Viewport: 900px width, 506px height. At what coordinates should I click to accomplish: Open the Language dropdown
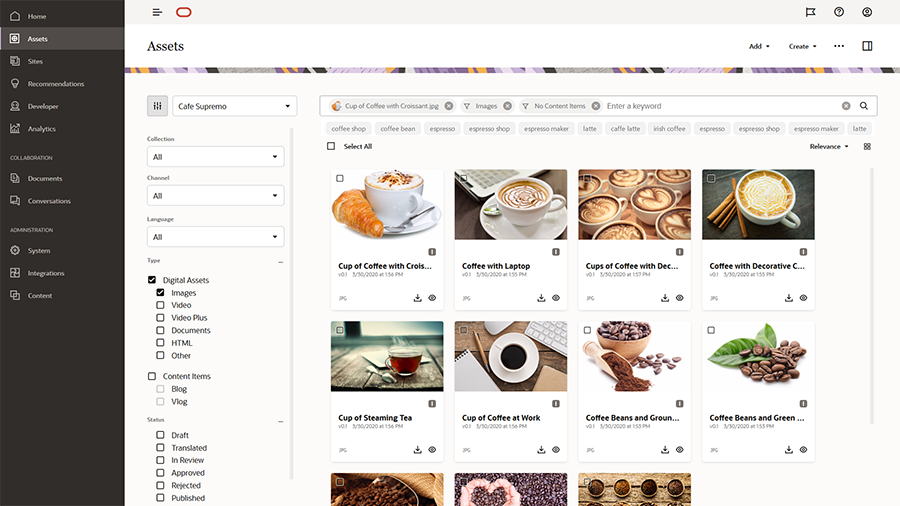[215, 237]
